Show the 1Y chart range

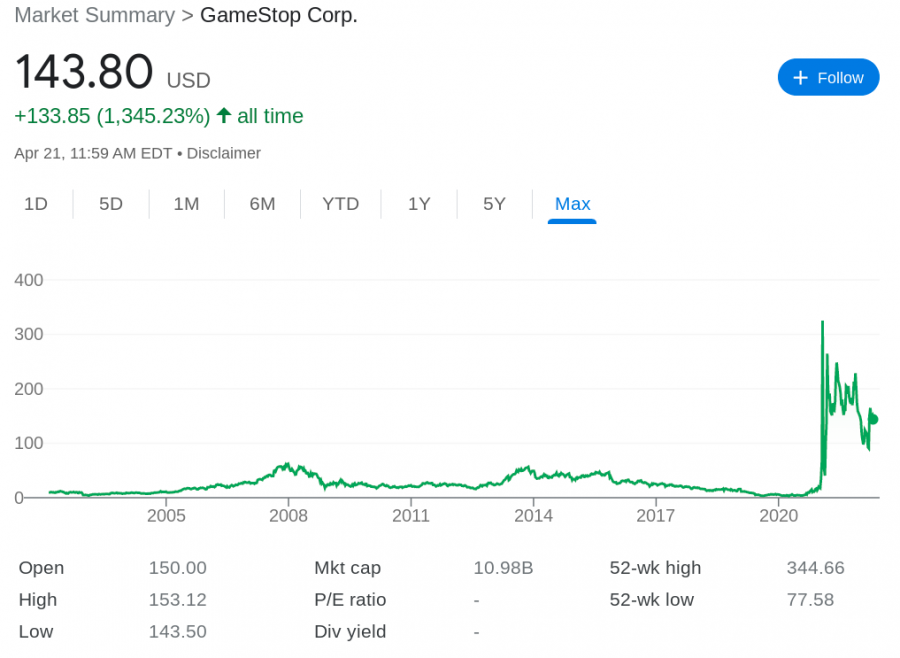pos(419,204)
